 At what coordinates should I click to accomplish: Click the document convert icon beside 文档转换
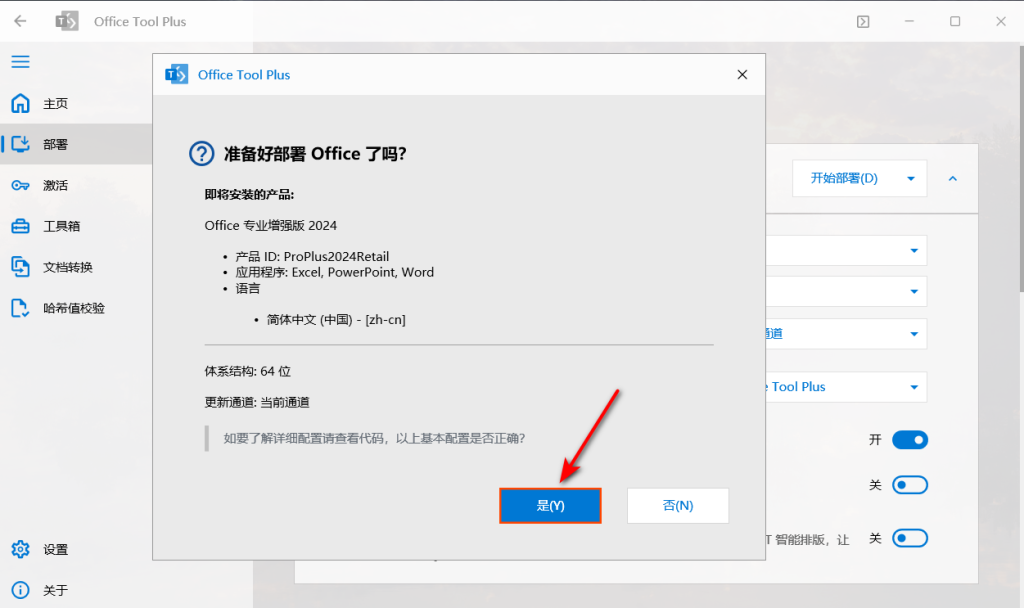(20, 267)
